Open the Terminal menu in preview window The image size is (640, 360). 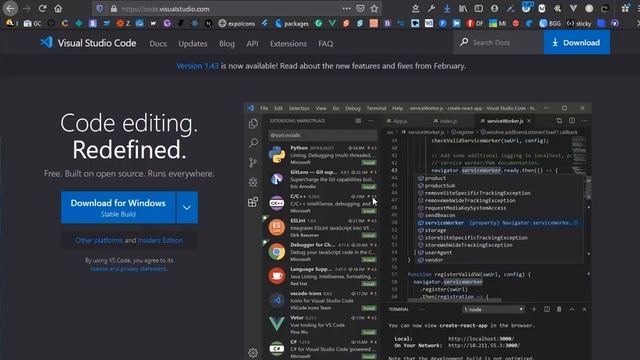coord(376,108)
